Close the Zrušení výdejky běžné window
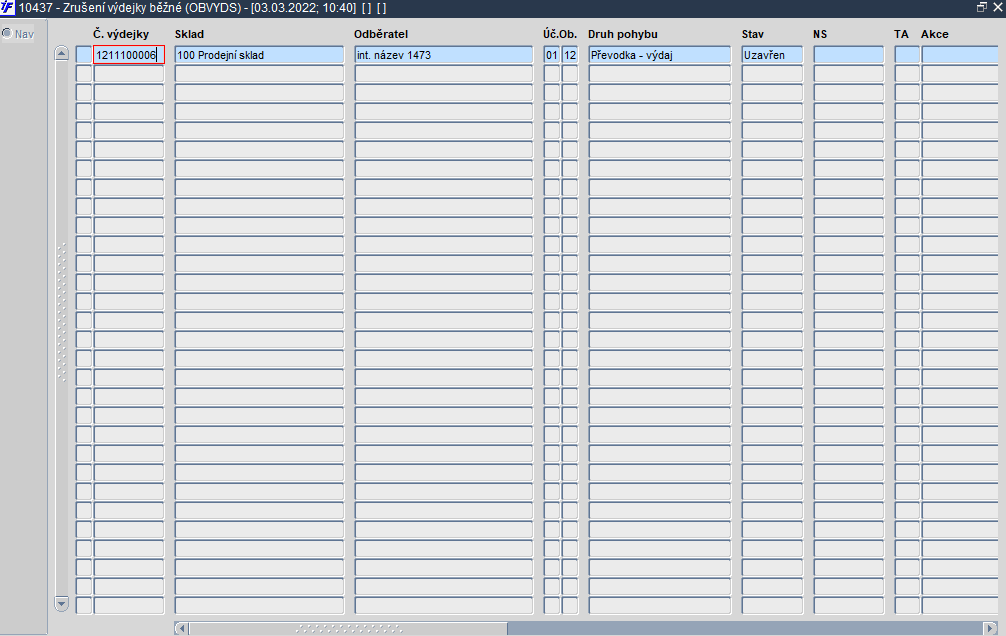 [x=998, y=8]
